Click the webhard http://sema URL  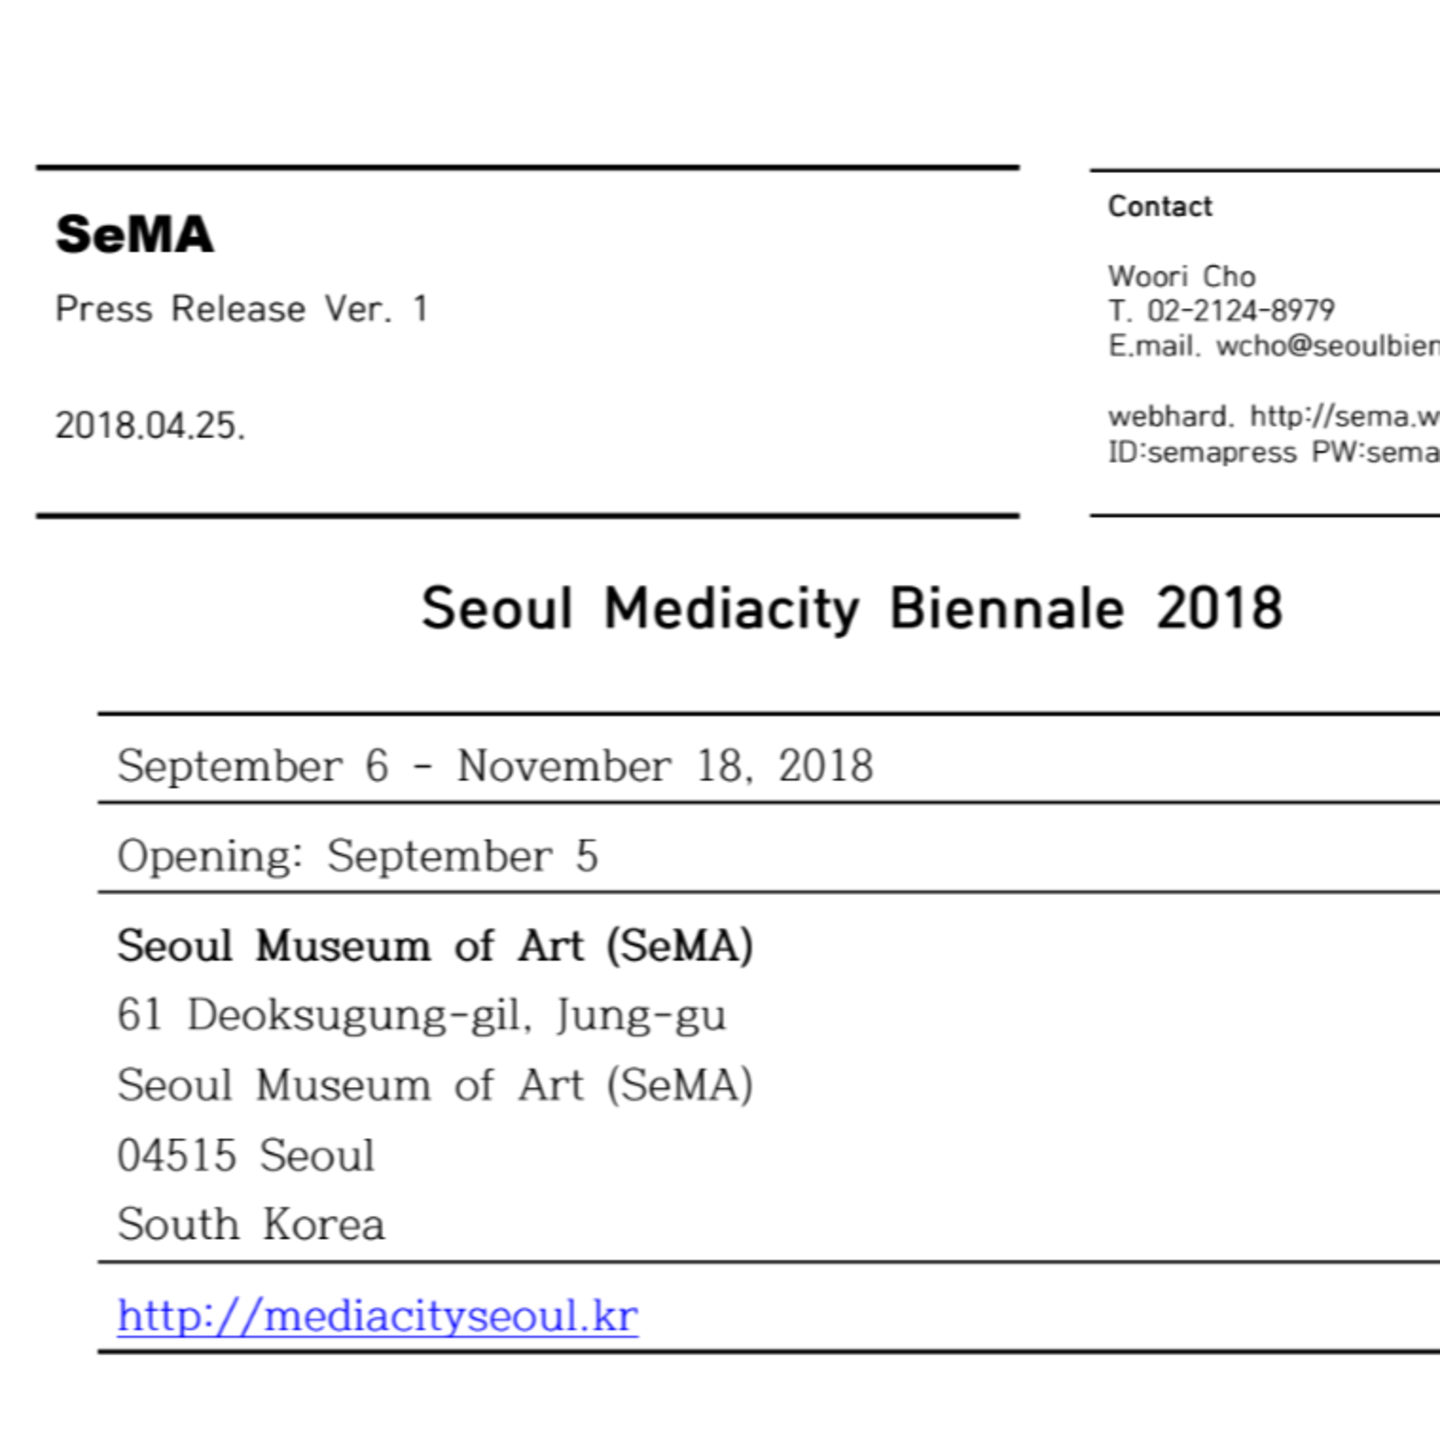pyautogui.click(x=1344, y=416)
